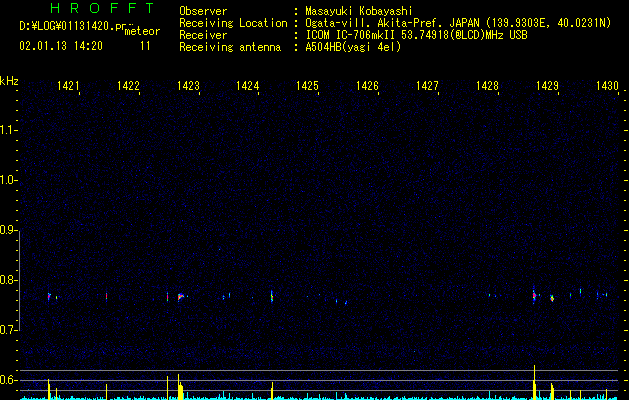Image resolution: width=629 pixels, height=400 pixels.
Task: Click the 1428 time marker
Action: coord(487,86)
